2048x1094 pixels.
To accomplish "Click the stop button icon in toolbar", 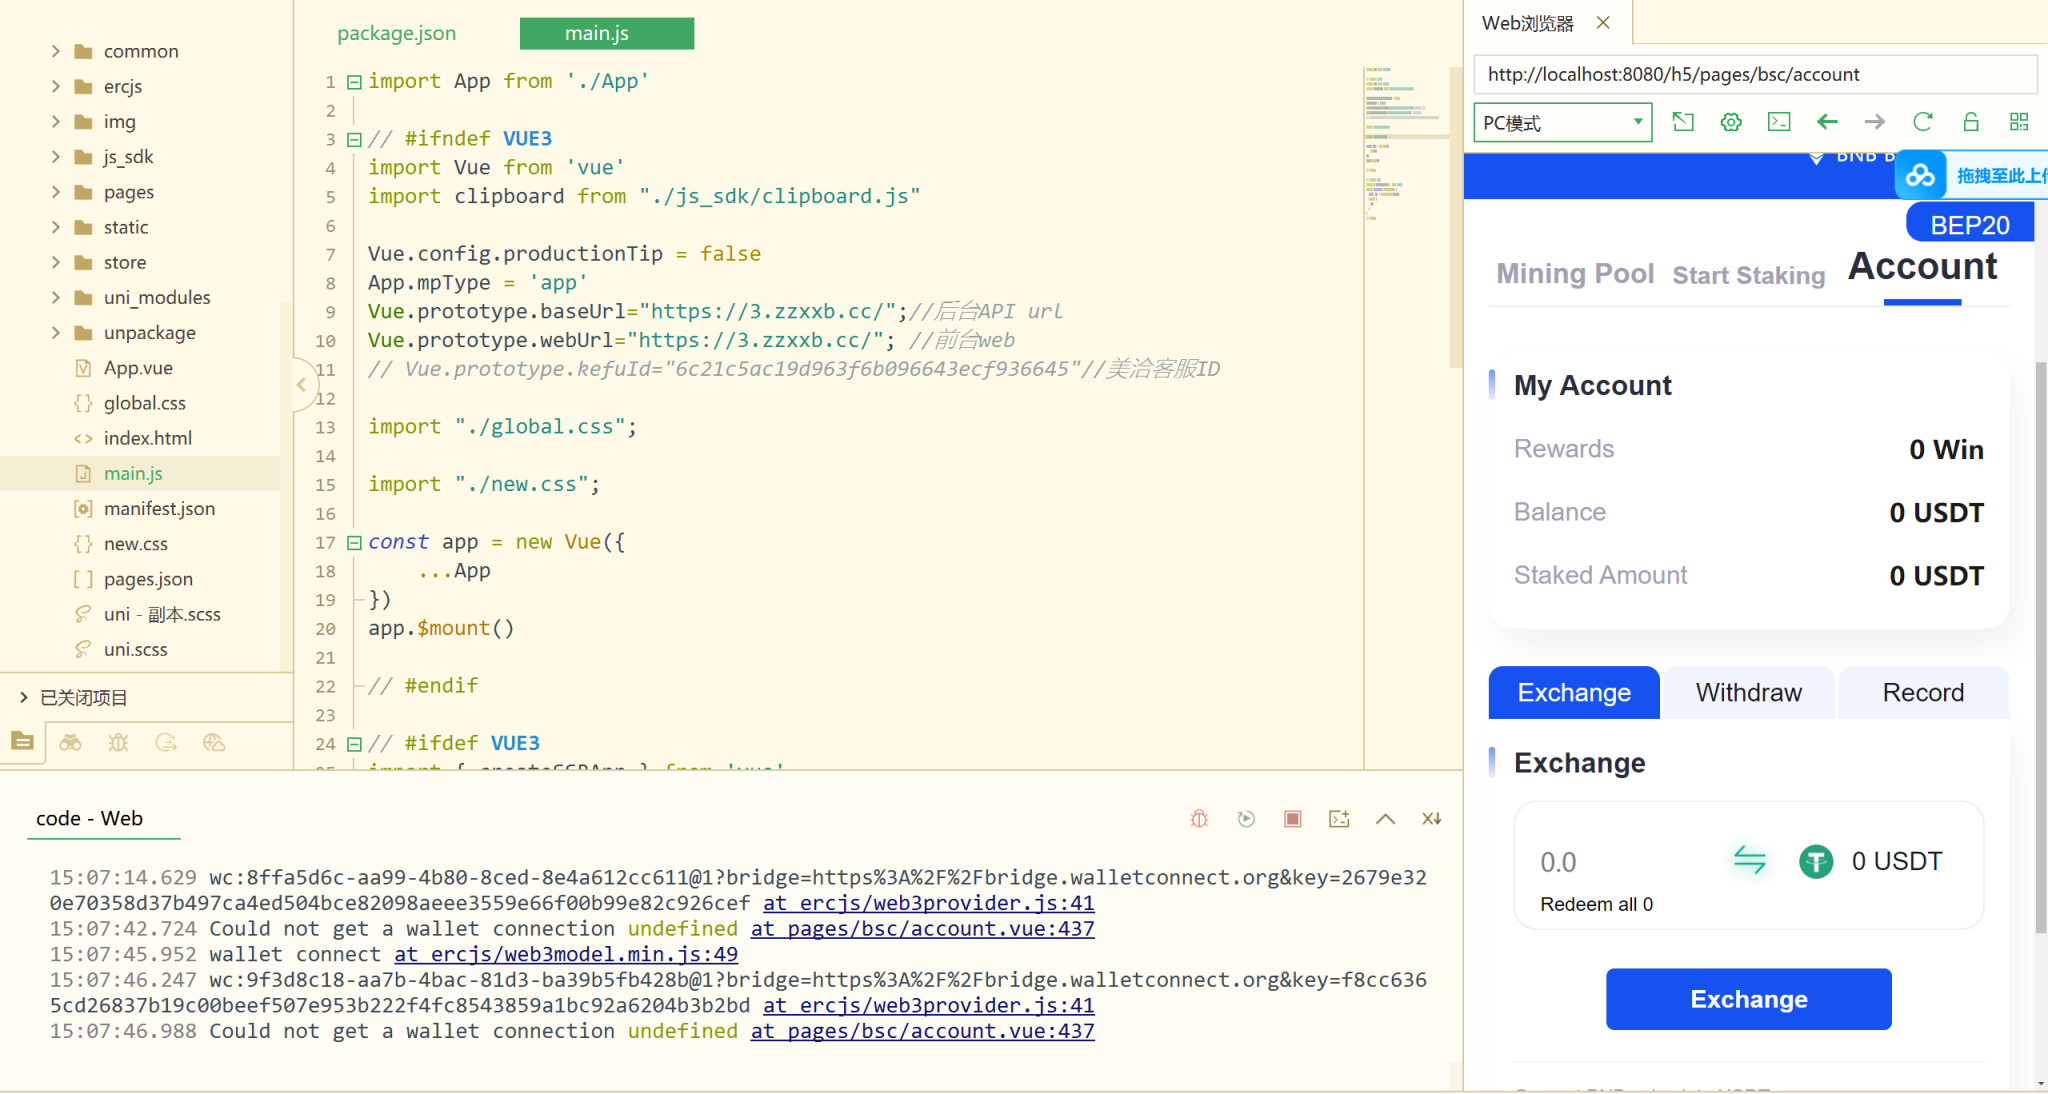I will [1294, 818].
